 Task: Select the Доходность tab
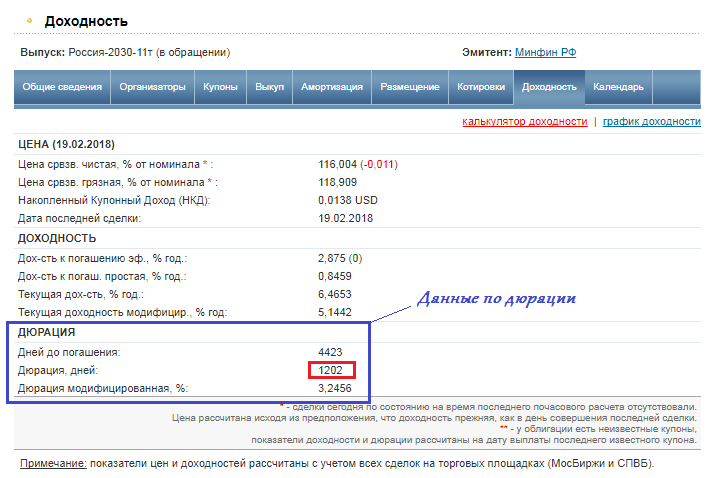549,87
